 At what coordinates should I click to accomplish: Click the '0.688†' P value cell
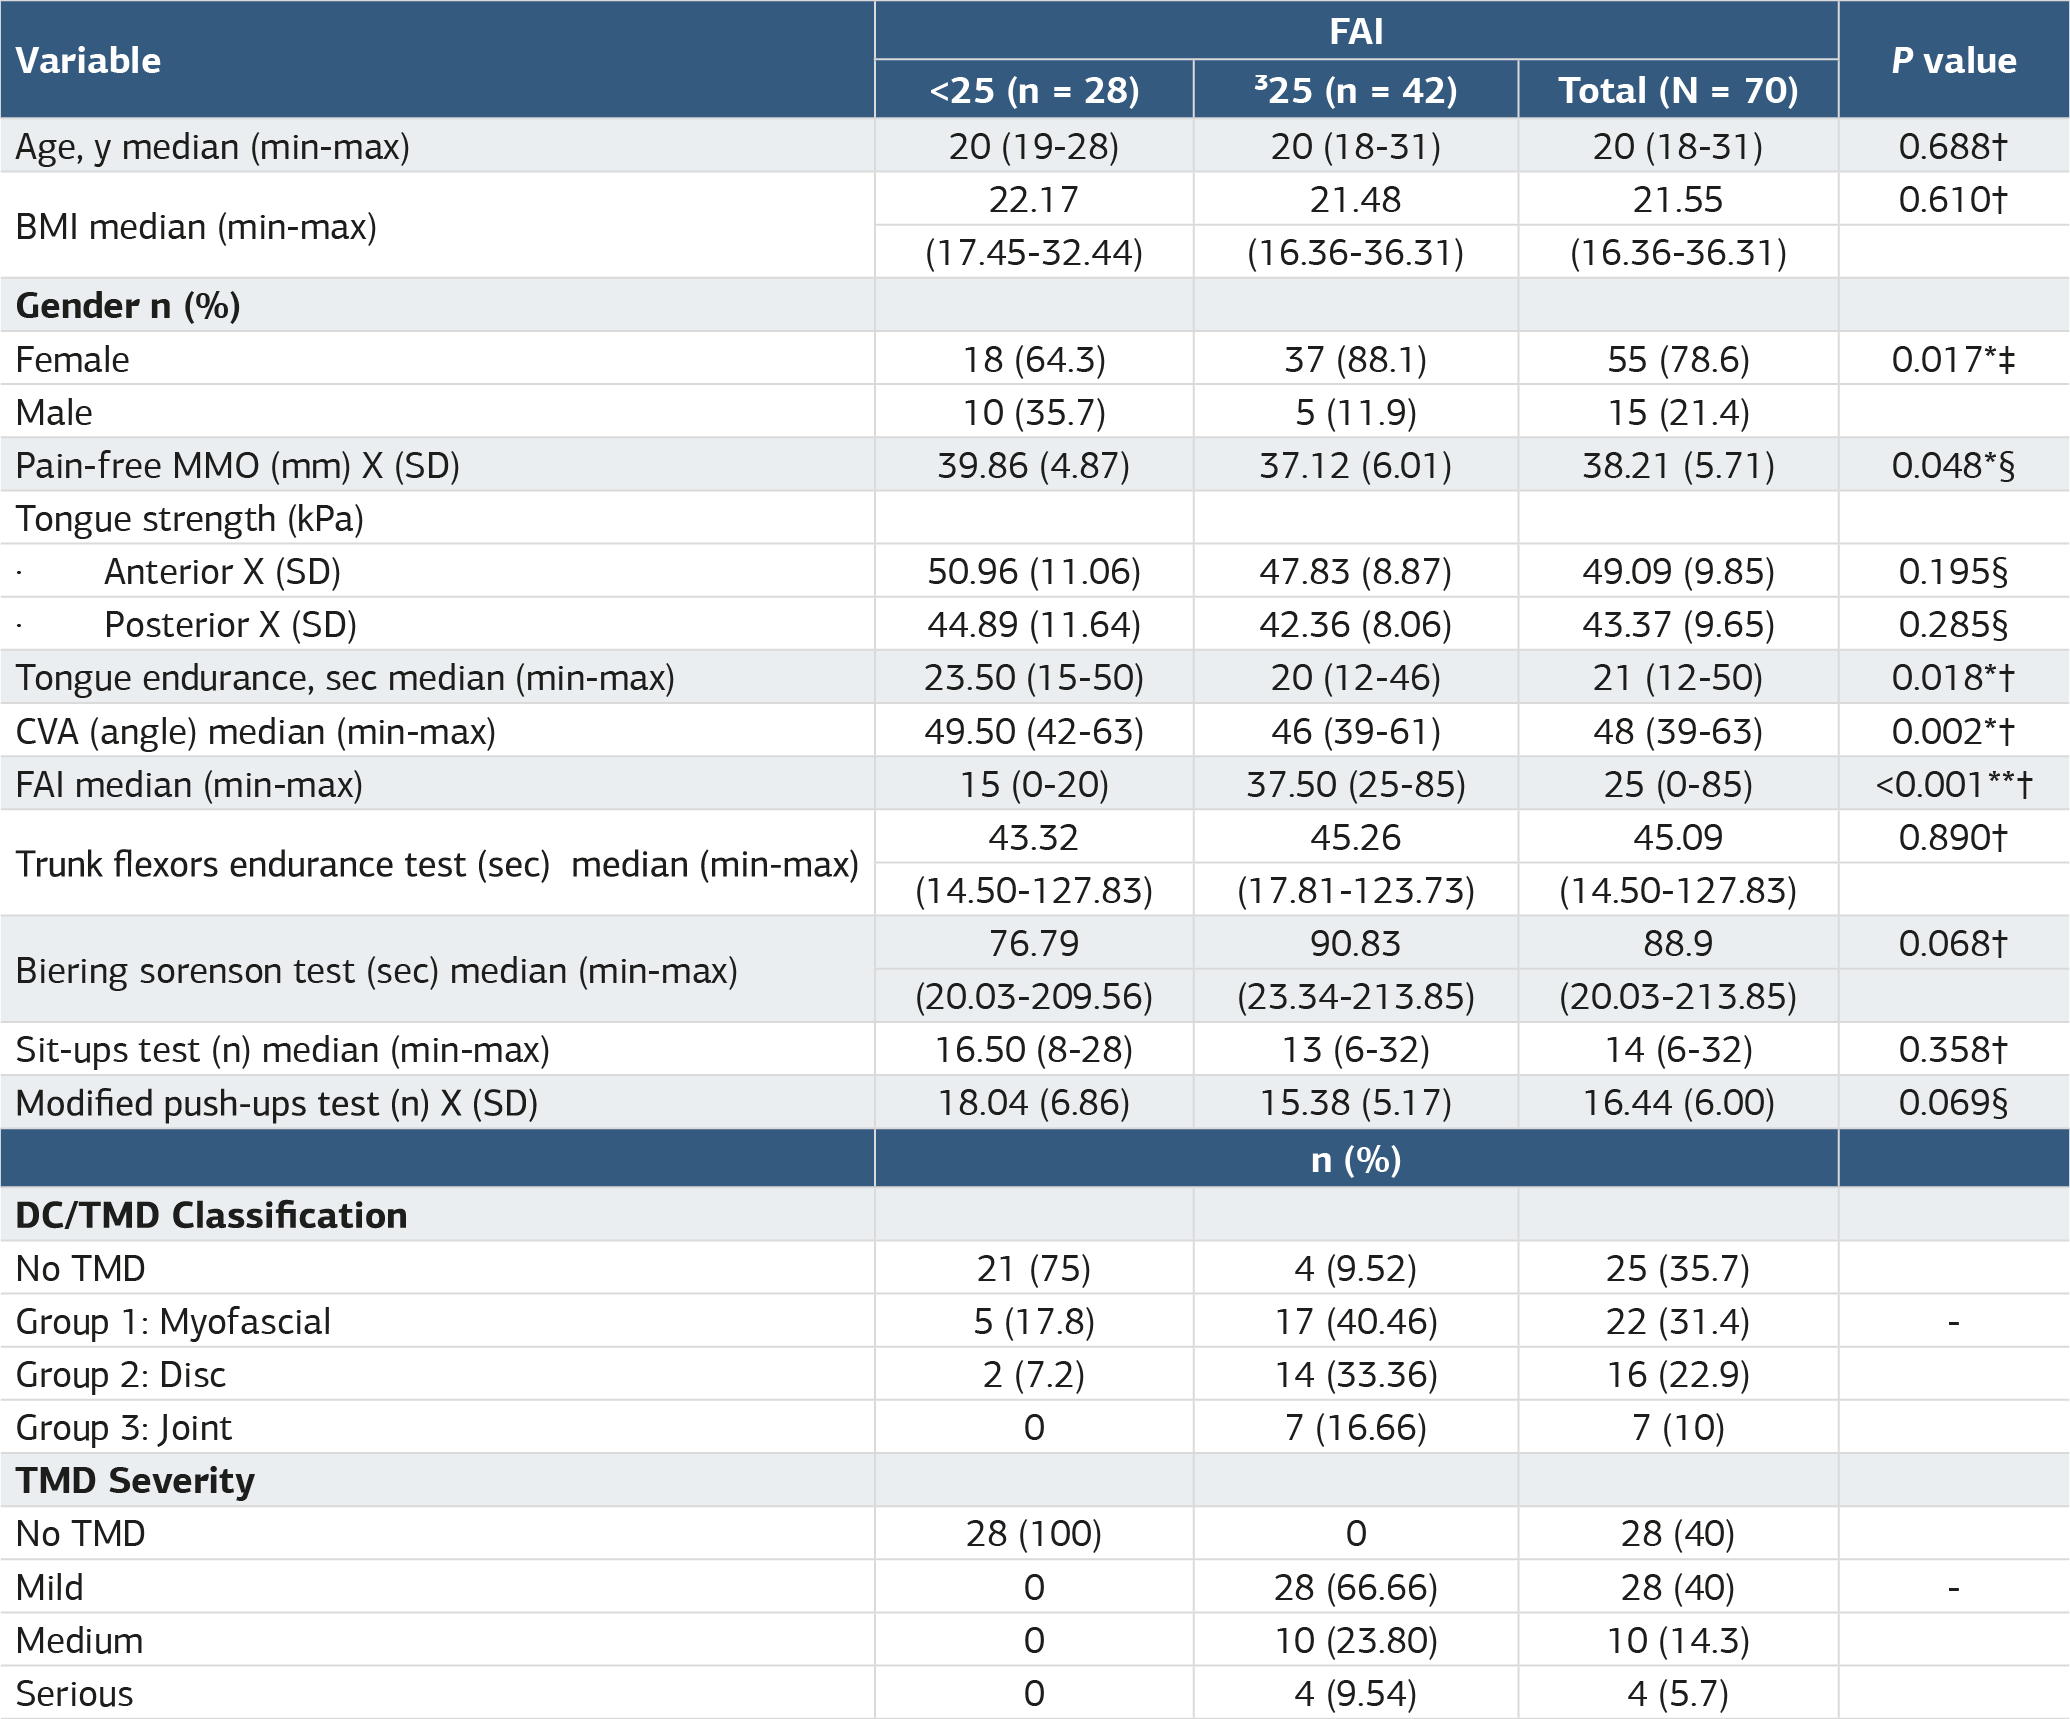(x=1953, y=147)
